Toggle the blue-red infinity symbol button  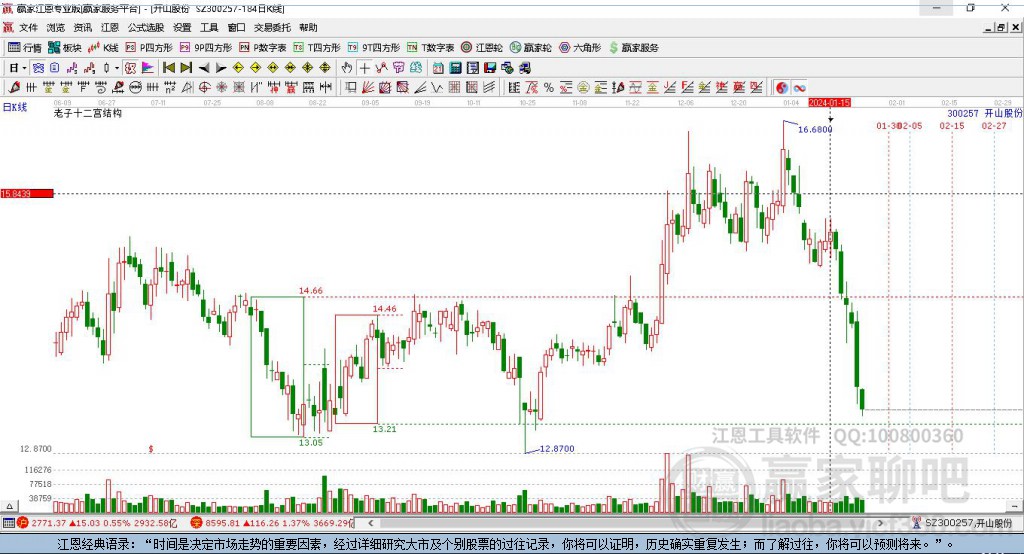tap(799, 87)
